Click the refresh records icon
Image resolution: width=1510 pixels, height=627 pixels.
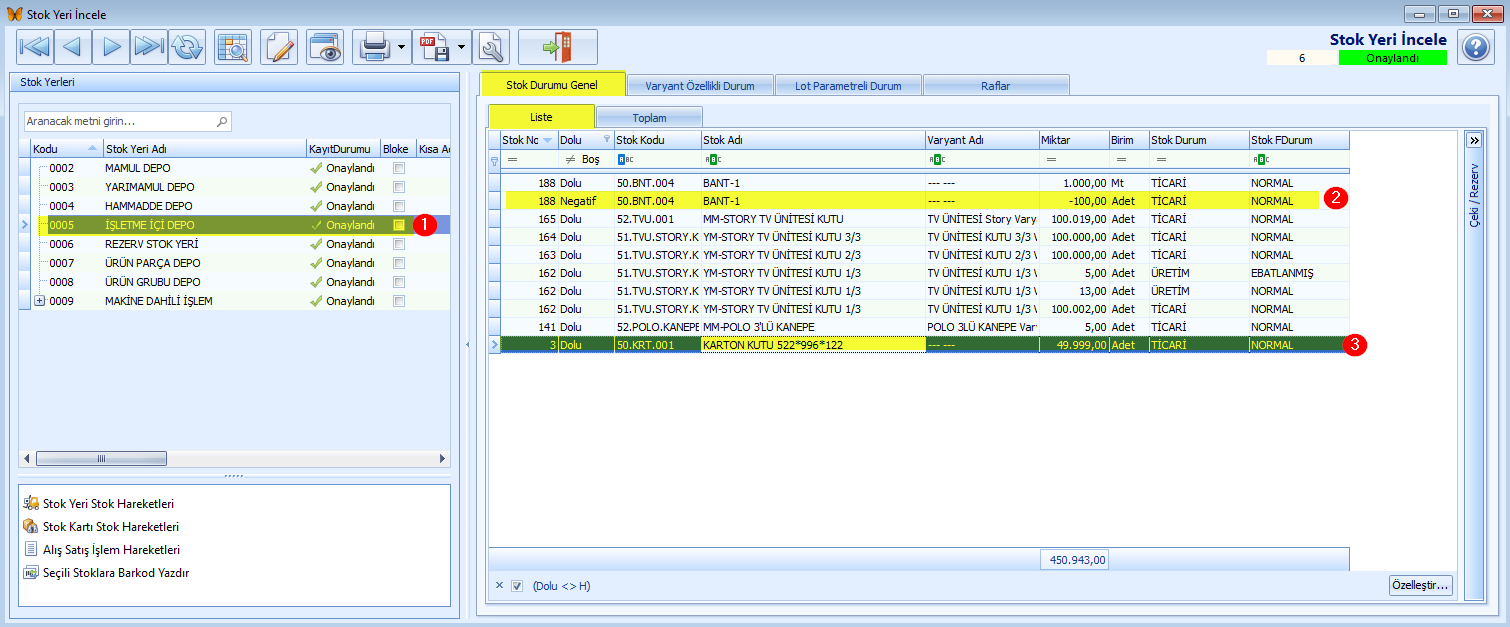[x=187, y=47]
